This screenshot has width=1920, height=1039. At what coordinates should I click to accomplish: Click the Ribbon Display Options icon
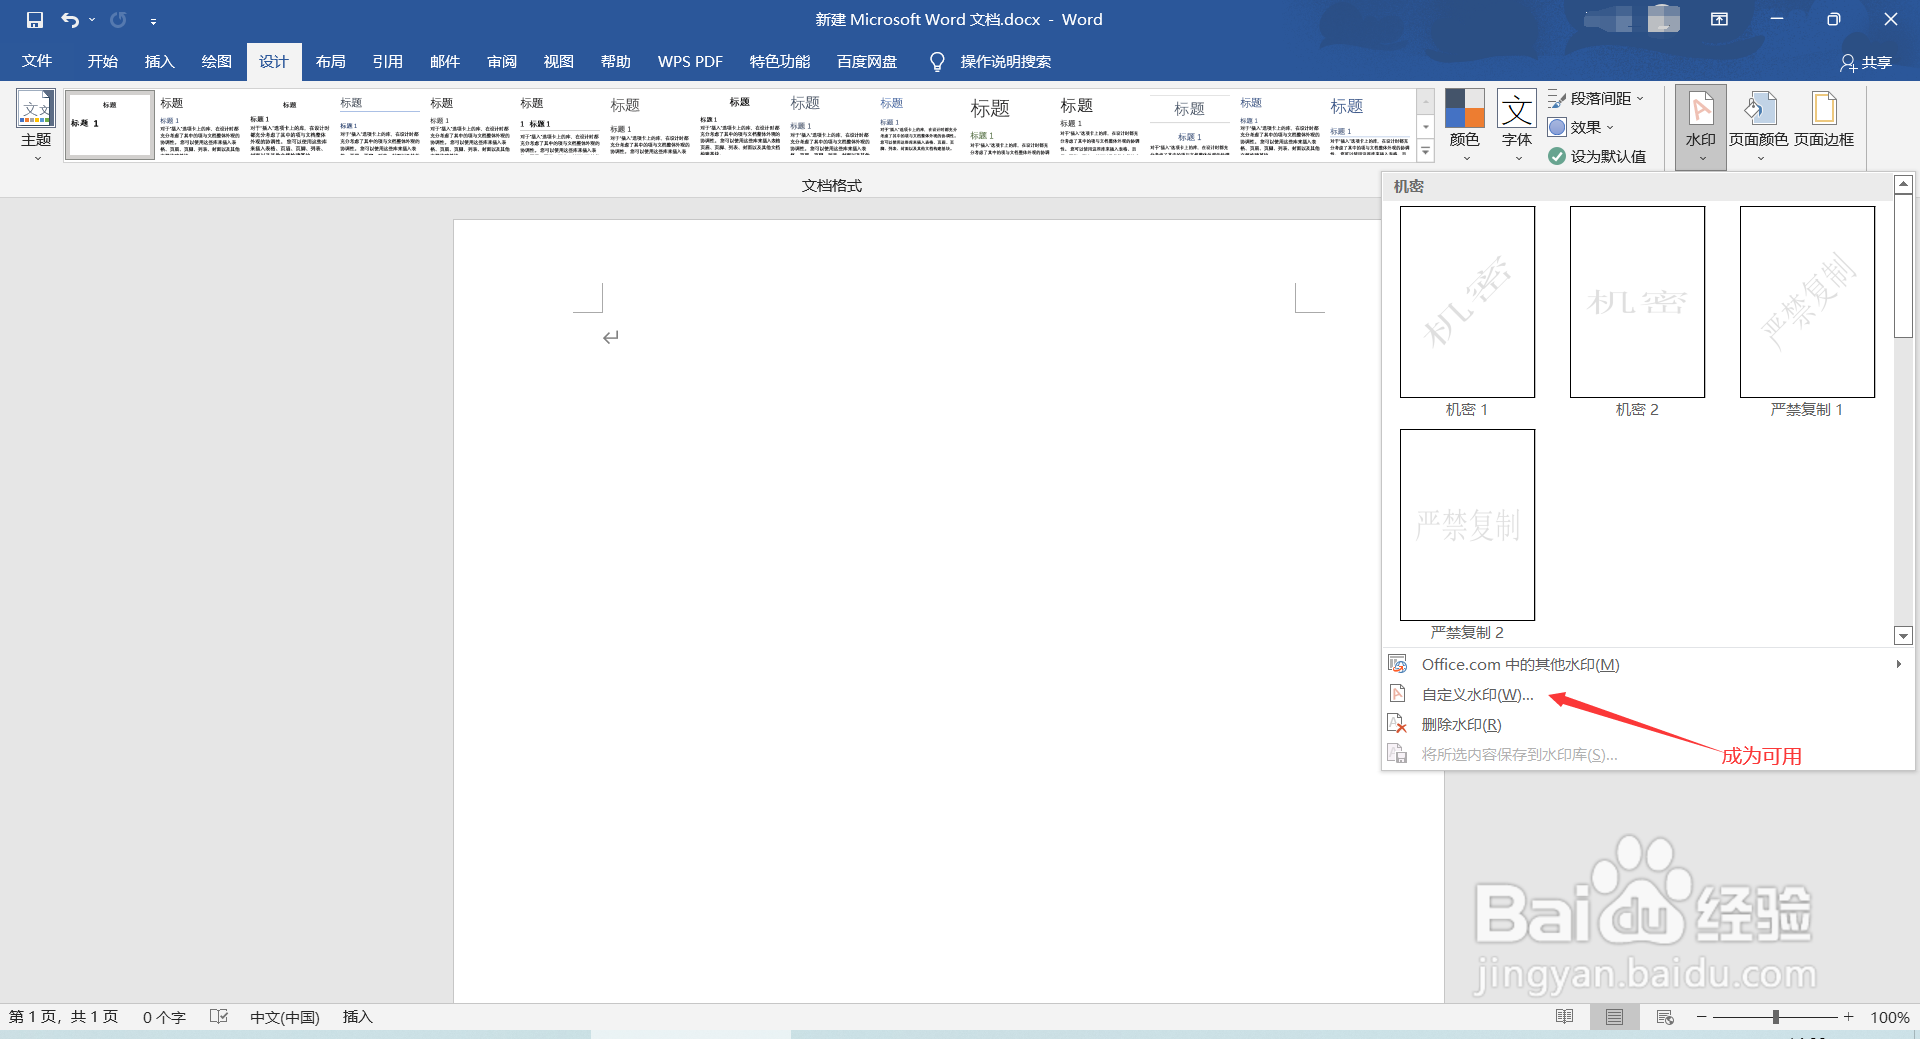[x=1719, y=20]
